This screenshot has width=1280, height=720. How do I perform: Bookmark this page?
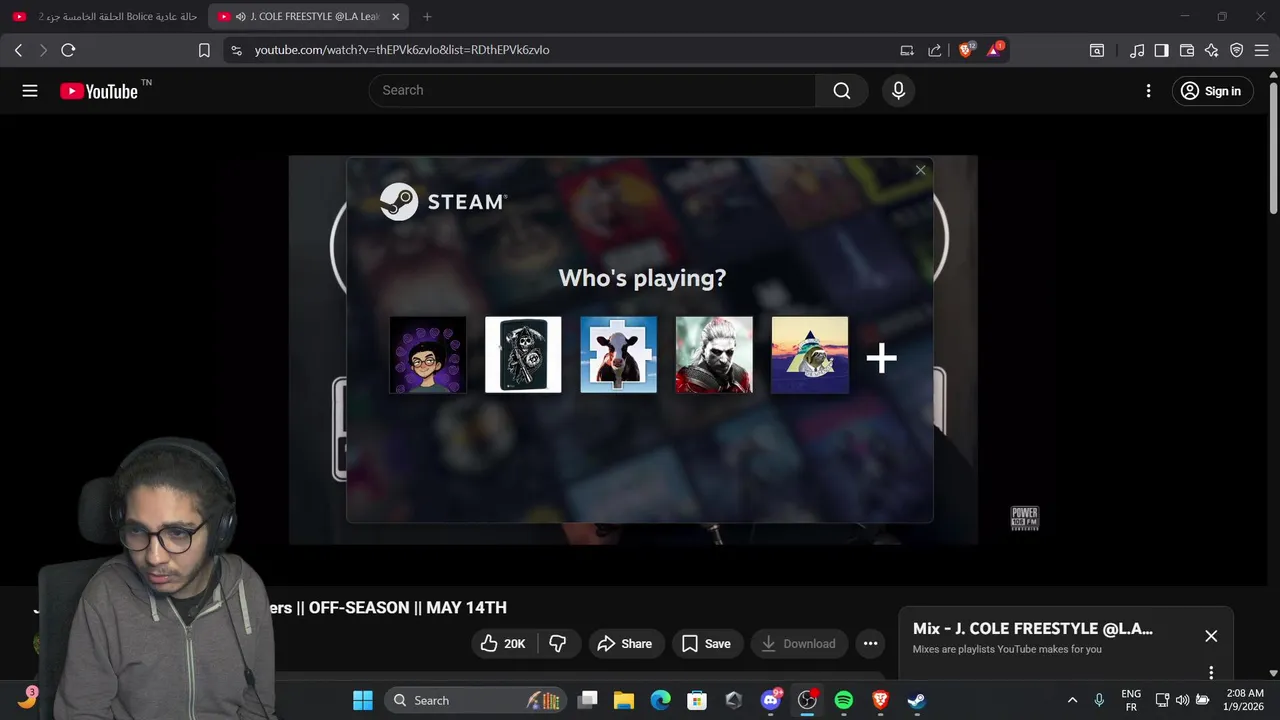(x=204, y=50)
